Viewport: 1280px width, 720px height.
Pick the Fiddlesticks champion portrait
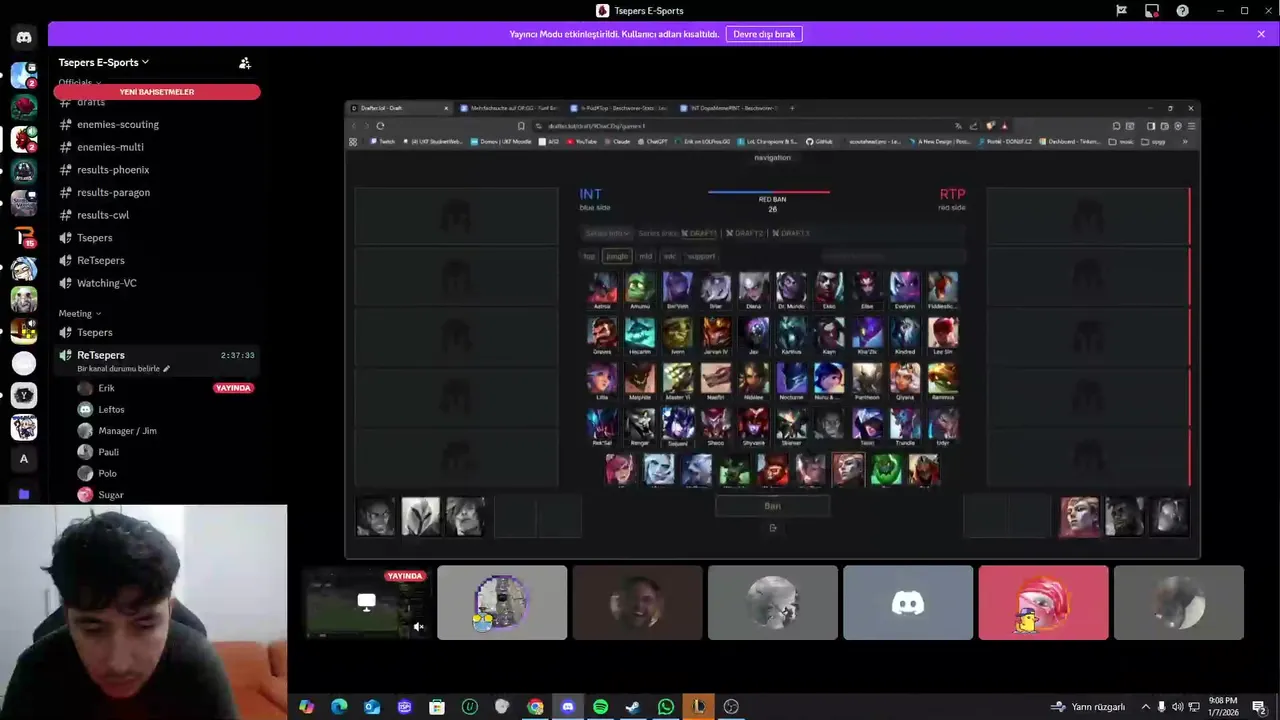pos(942,288)
